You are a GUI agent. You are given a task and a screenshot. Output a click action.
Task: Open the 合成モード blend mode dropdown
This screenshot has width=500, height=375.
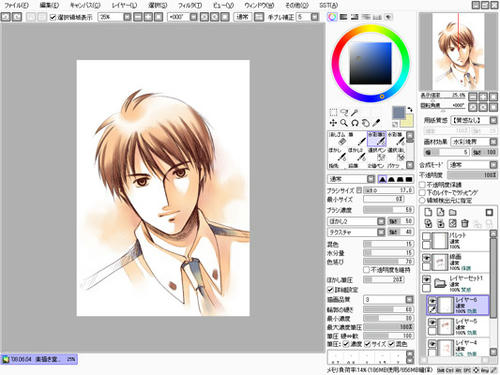pyautogui.click(x=473, y=165)
